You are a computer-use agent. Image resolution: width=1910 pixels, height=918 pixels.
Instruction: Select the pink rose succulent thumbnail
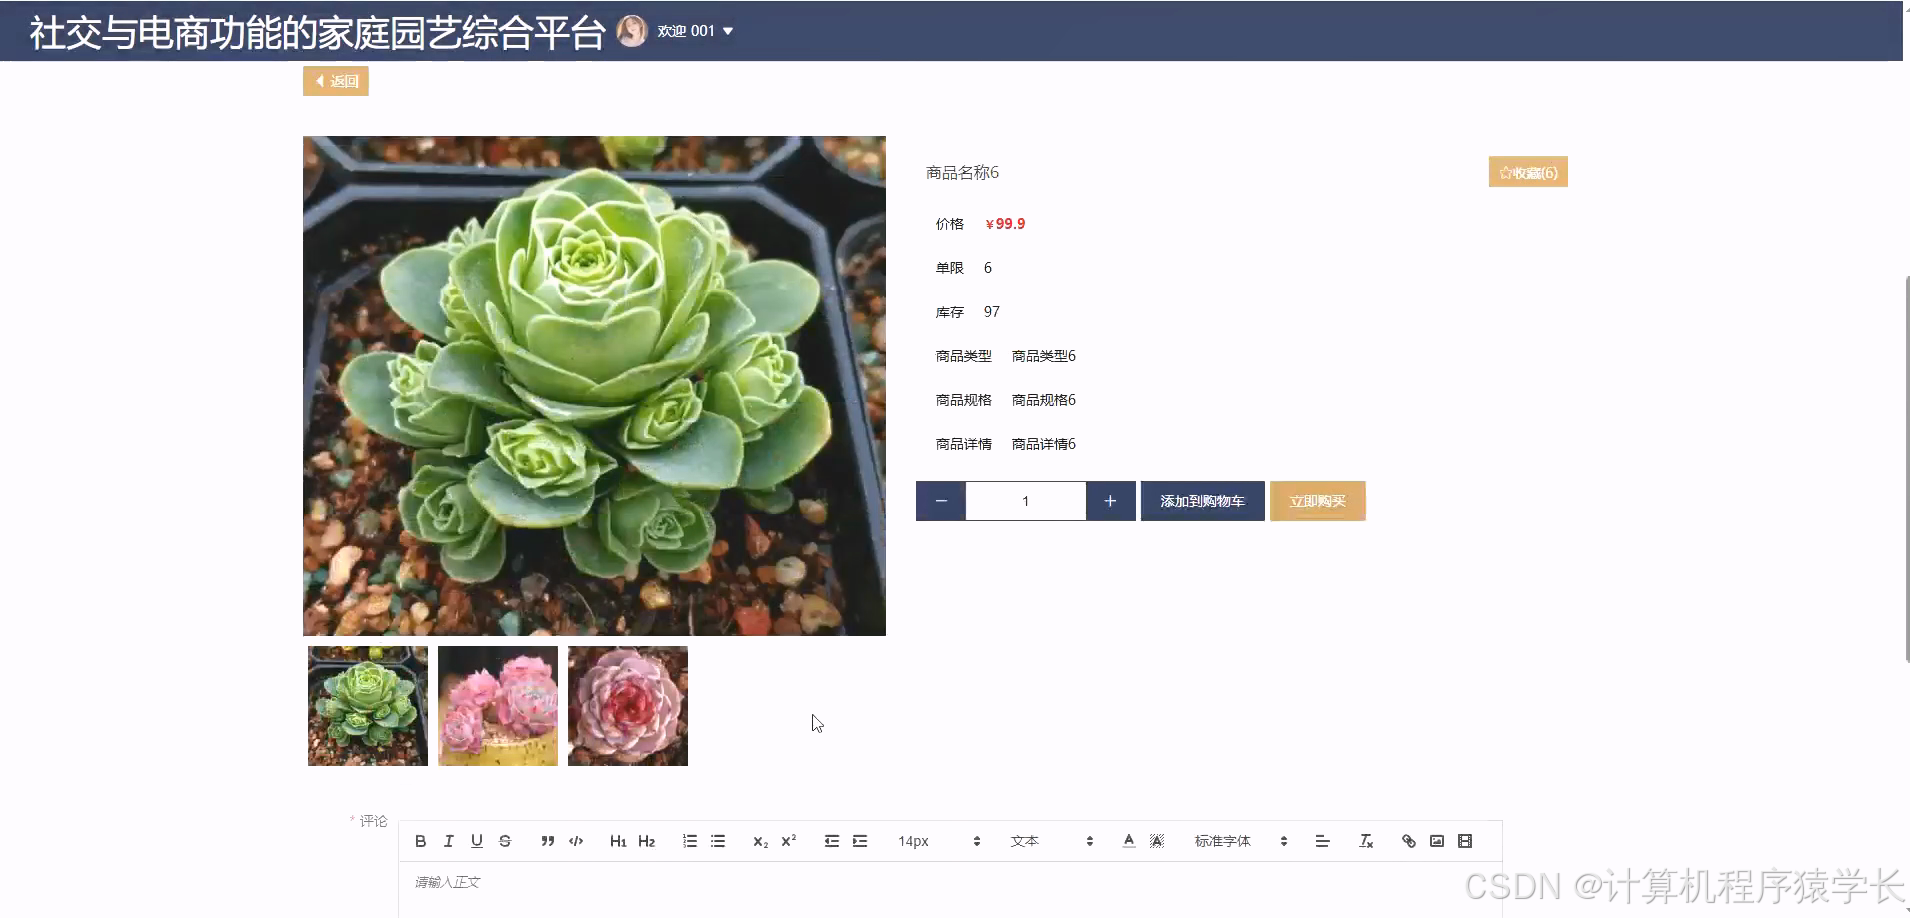click(x=628, y=706)
